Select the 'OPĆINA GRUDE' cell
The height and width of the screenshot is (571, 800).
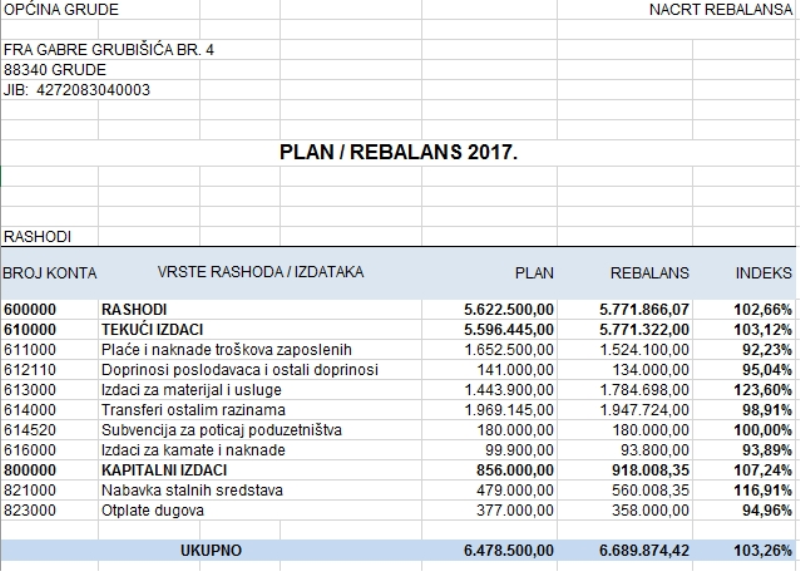(x=61, y=10)
